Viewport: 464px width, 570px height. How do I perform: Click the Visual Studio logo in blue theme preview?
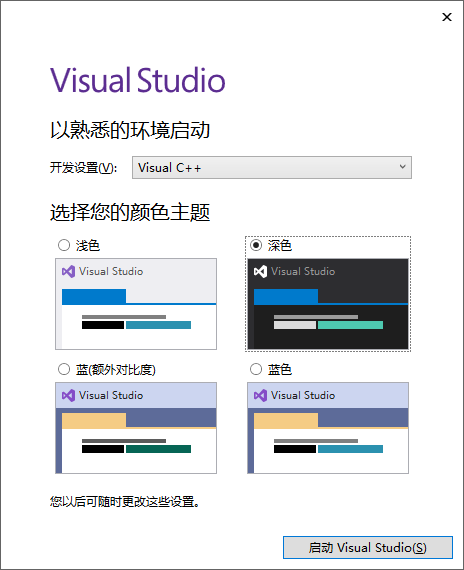coord(260,395)
